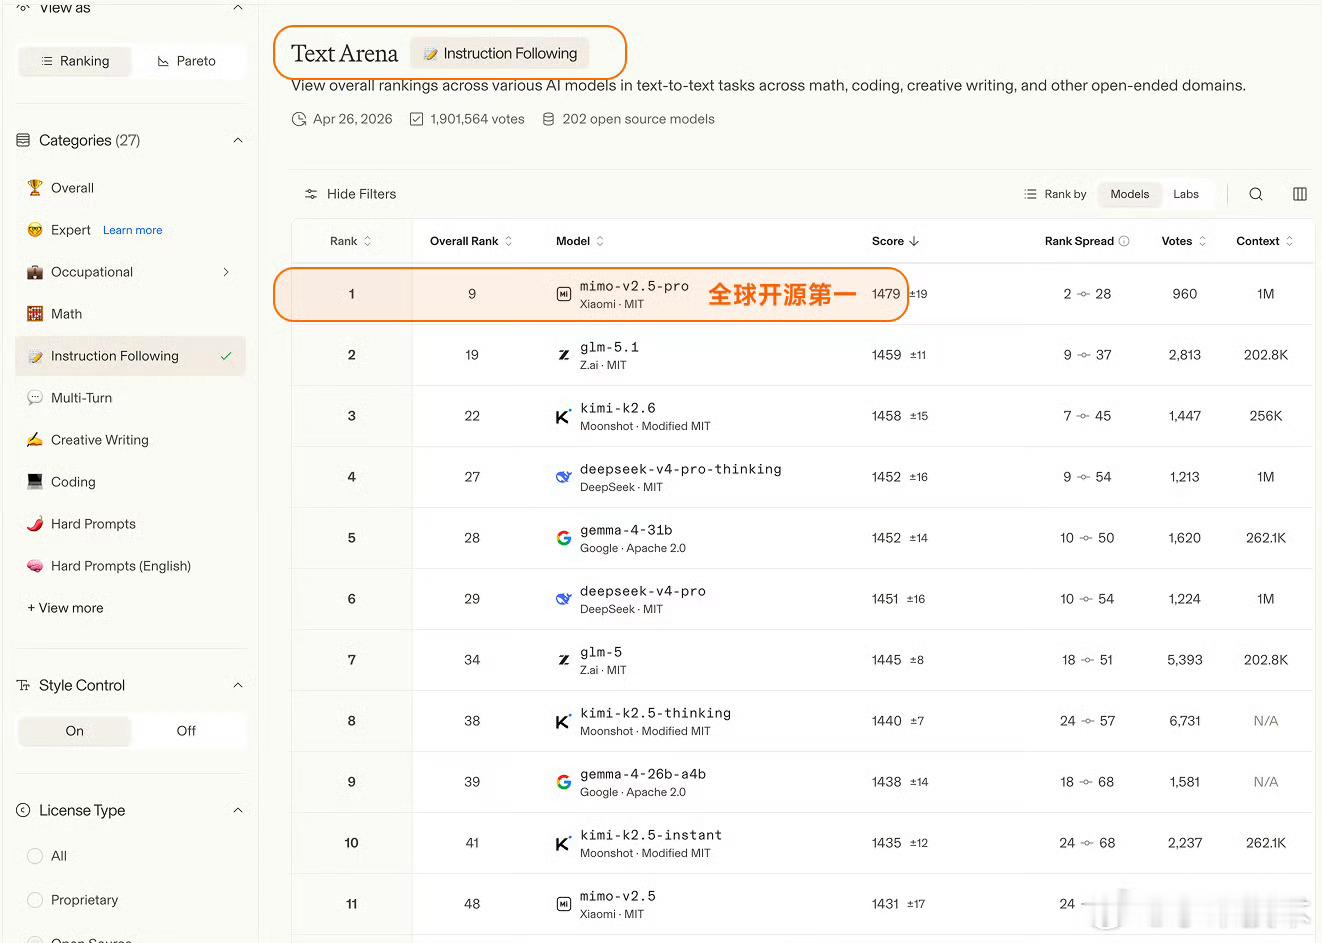Click the 6,731 votes value

[x=1185, y=721]
